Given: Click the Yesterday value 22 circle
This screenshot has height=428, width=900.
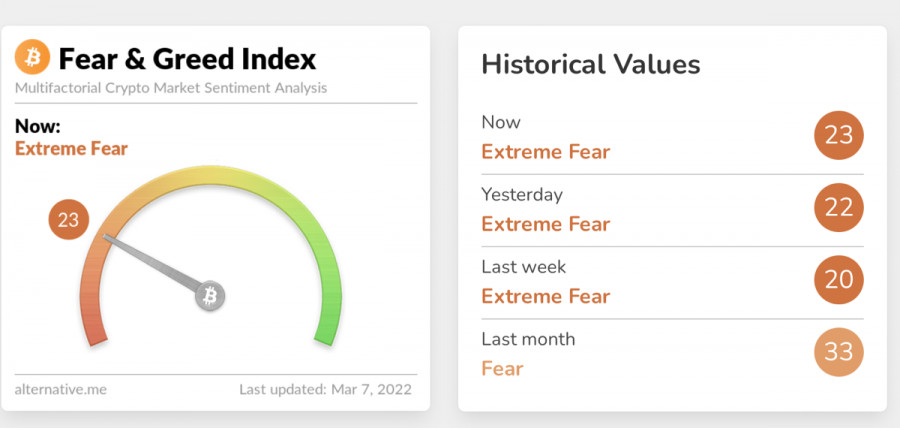Looking at the screenshot, I should 838,208.
